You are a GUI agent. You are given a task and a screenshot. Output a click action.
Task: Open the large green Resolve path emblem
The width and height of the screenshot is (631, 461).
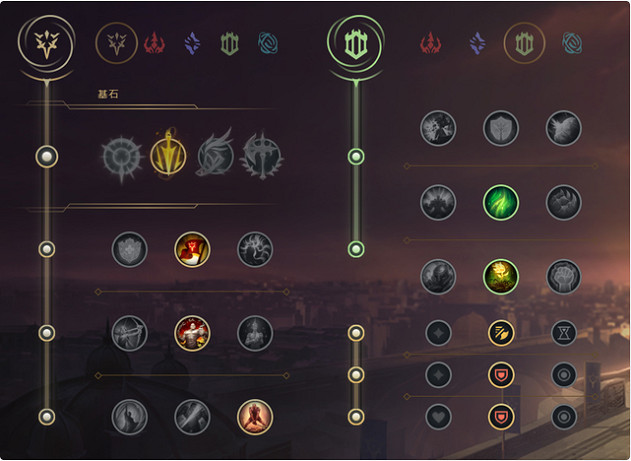coord(356,43)
